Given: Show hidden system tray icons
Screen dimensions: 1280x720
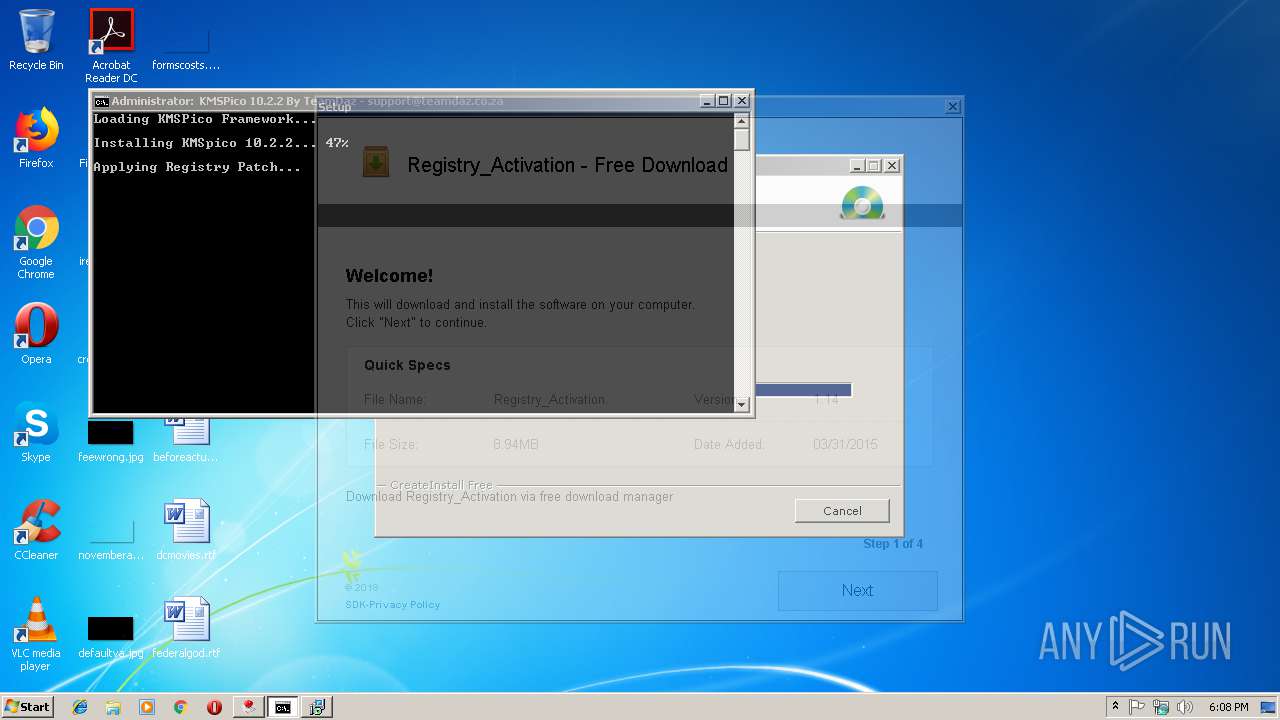Looking at the screenshot, I should pyautogui.click(x=1115, y=707).
